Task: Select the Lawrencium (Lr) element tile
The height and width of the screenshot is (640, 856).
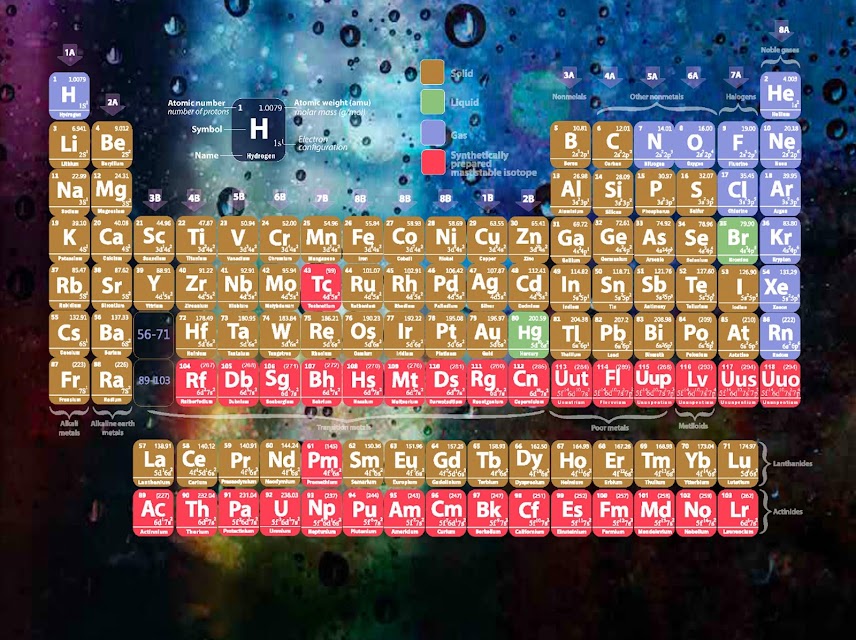Action: [738, 513]
